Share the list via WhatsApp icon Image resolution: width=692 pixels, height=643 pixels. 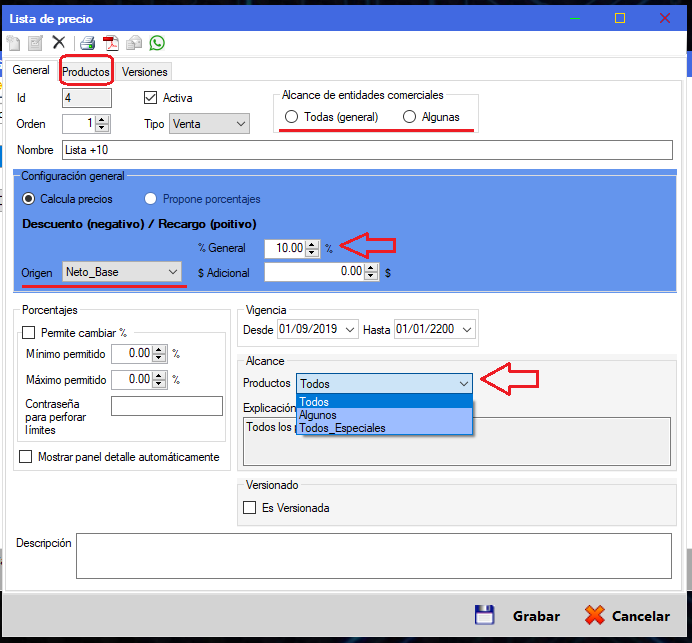(157, 43)
